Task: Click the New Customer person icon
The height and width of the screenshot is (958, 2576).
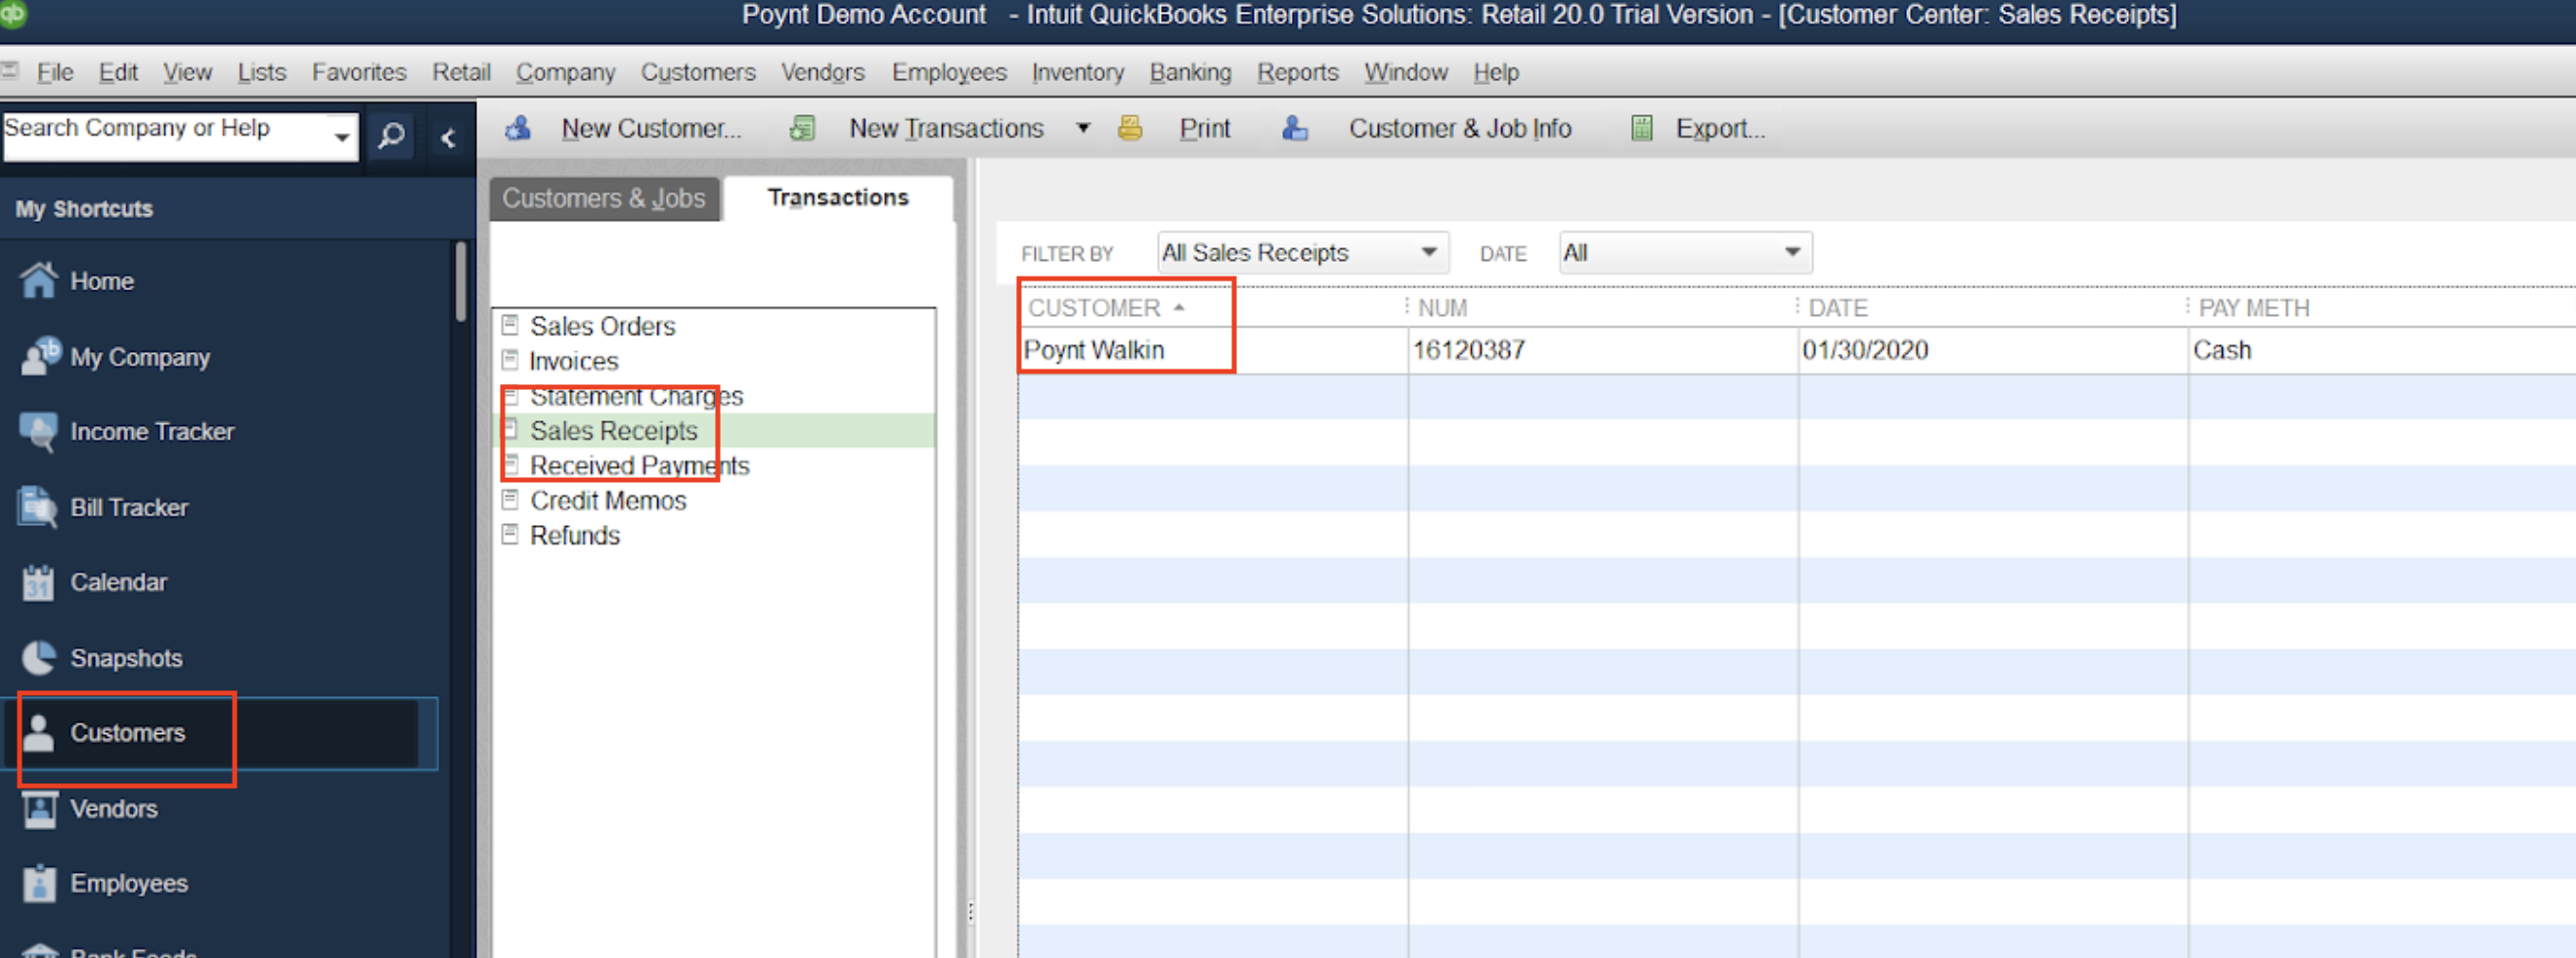Action: click(x=518, y=128)
